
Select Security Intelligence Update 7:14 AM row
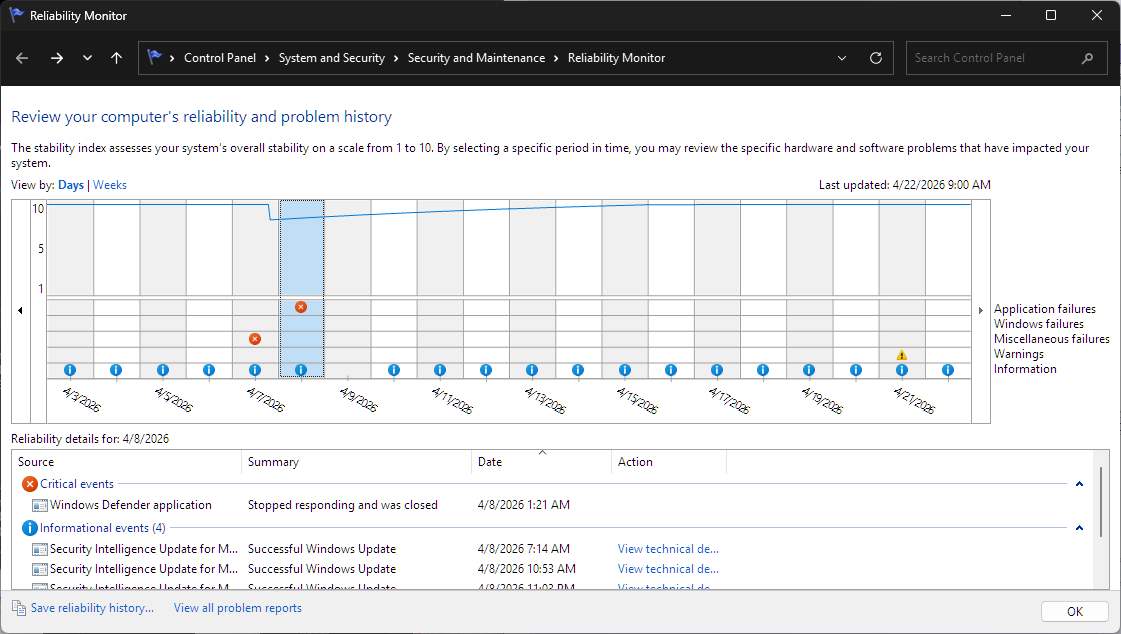[552, 549]
